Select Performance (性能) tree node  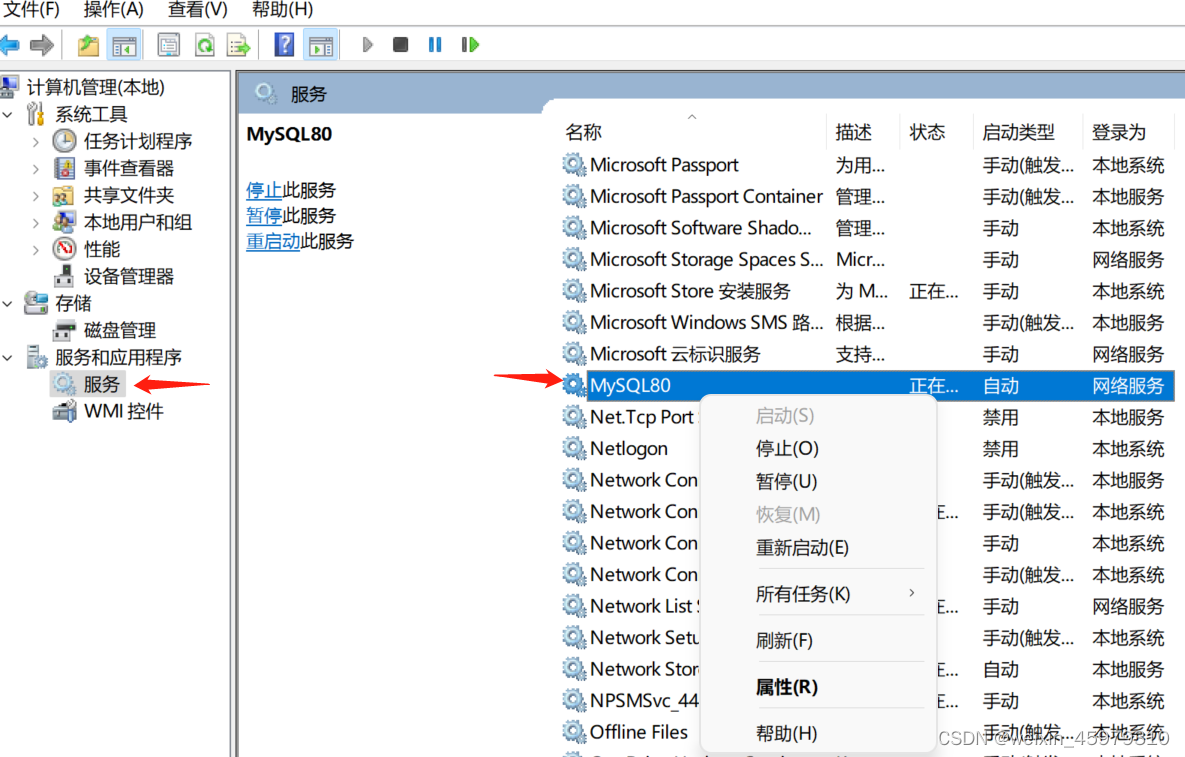pyautogui.click(x=101, y=249)
